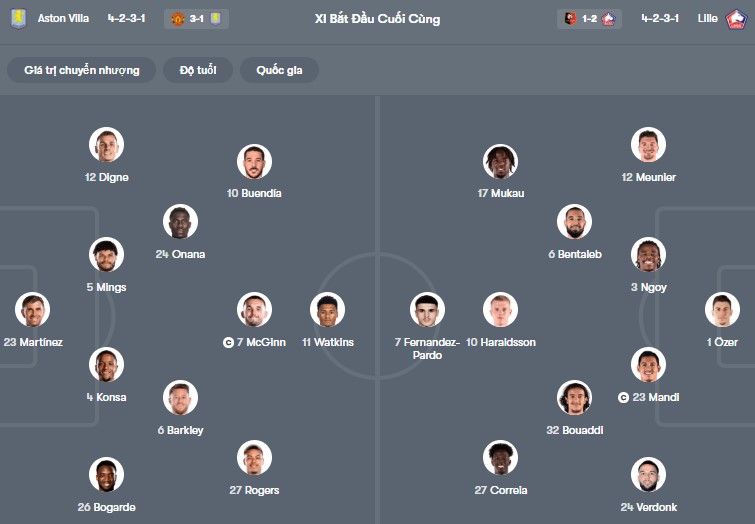
Task: Click Watkins player photo
Action: tap(328, 310)
